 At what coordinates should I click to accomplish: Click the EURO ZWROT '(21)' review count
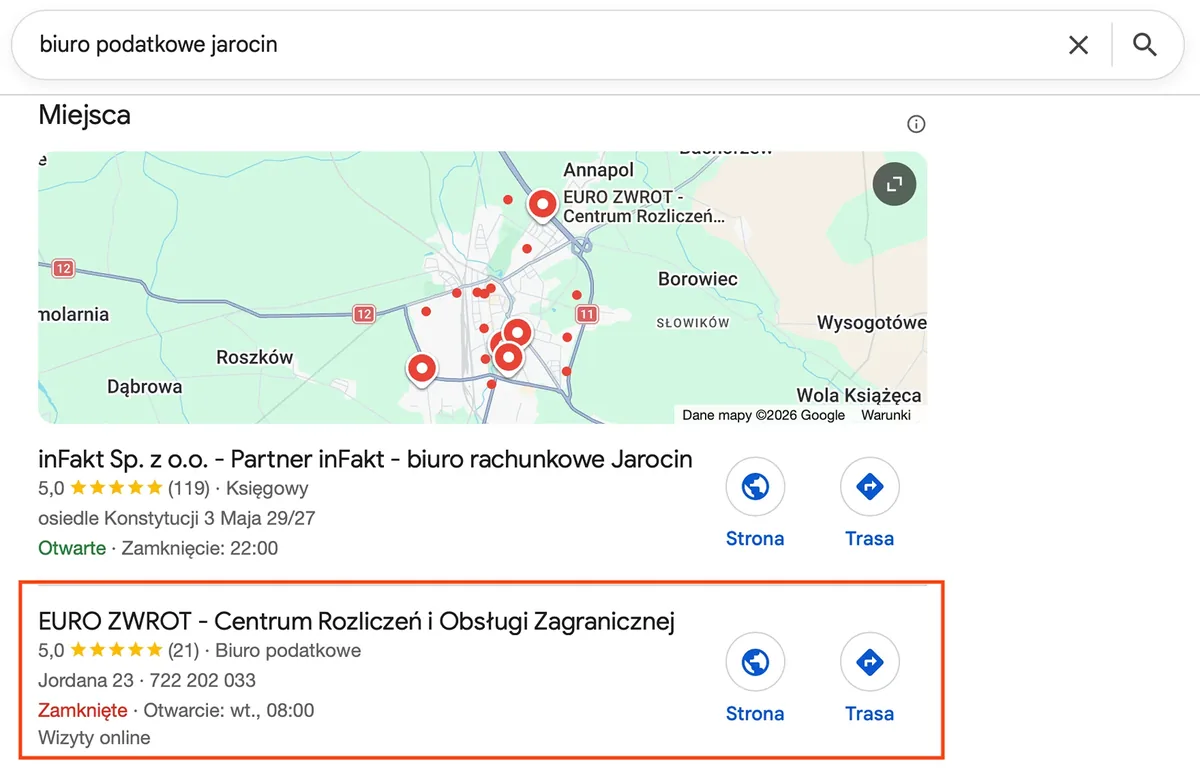tap(183, 651)
